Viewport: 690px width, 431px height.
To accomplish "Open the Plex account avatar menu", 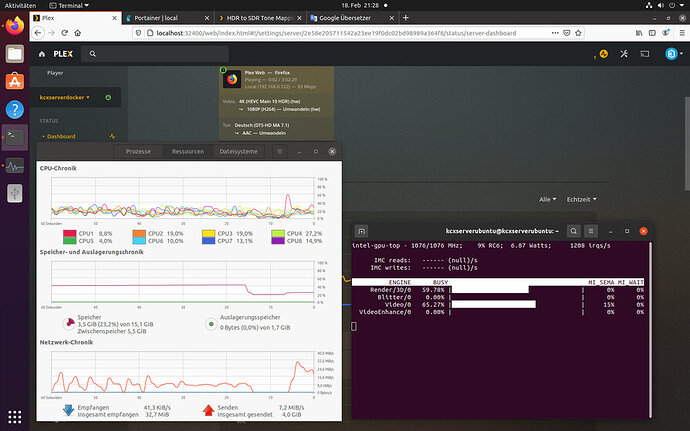I will tap(674, 54).
